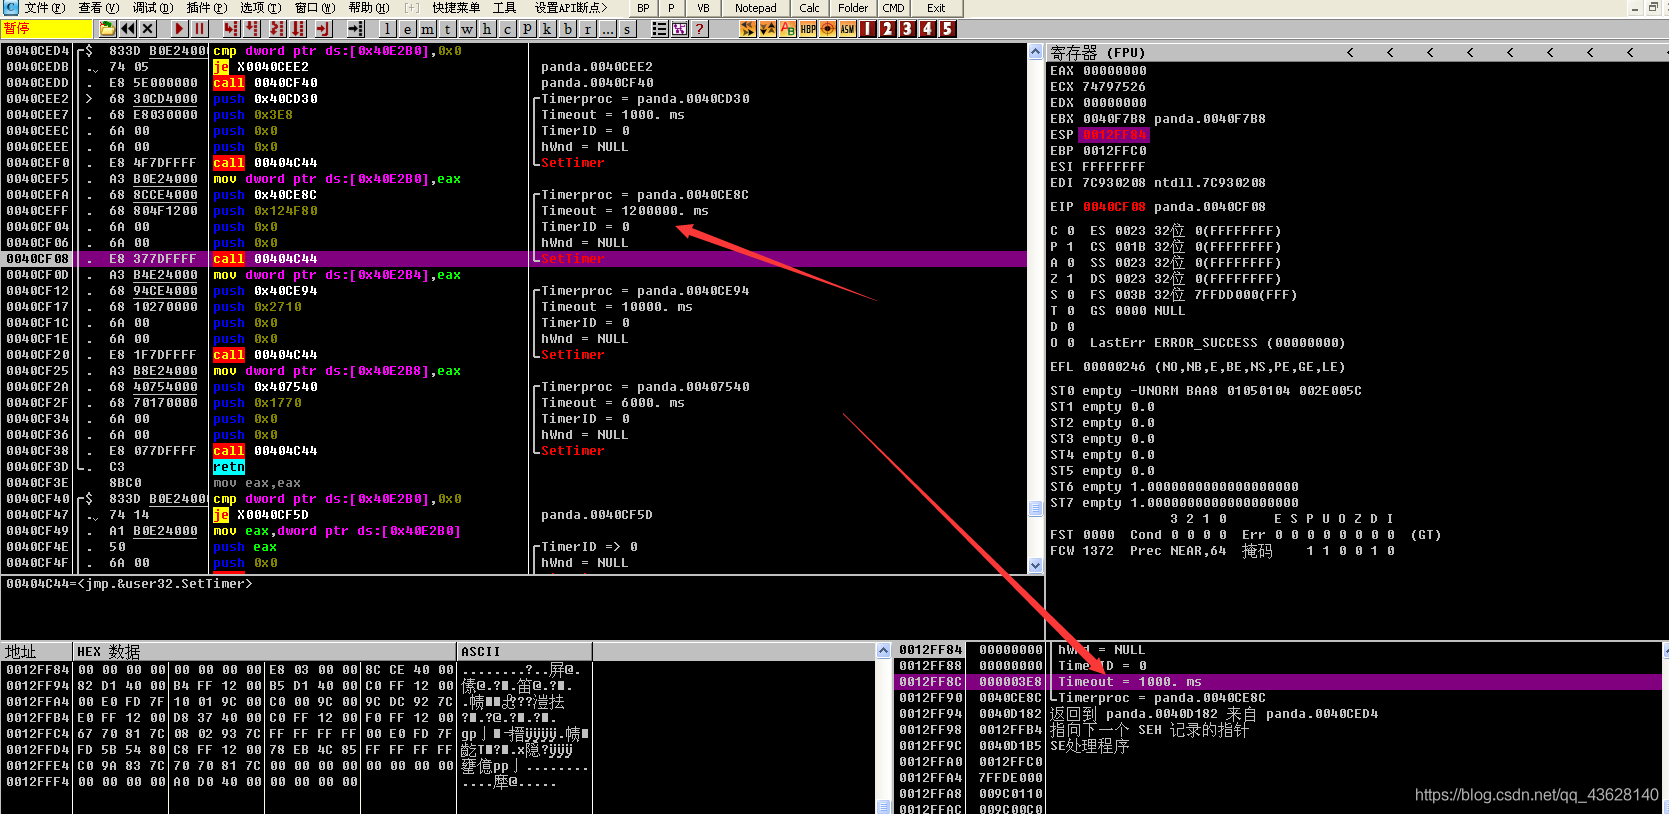Click the Pause execution icon

199,29
